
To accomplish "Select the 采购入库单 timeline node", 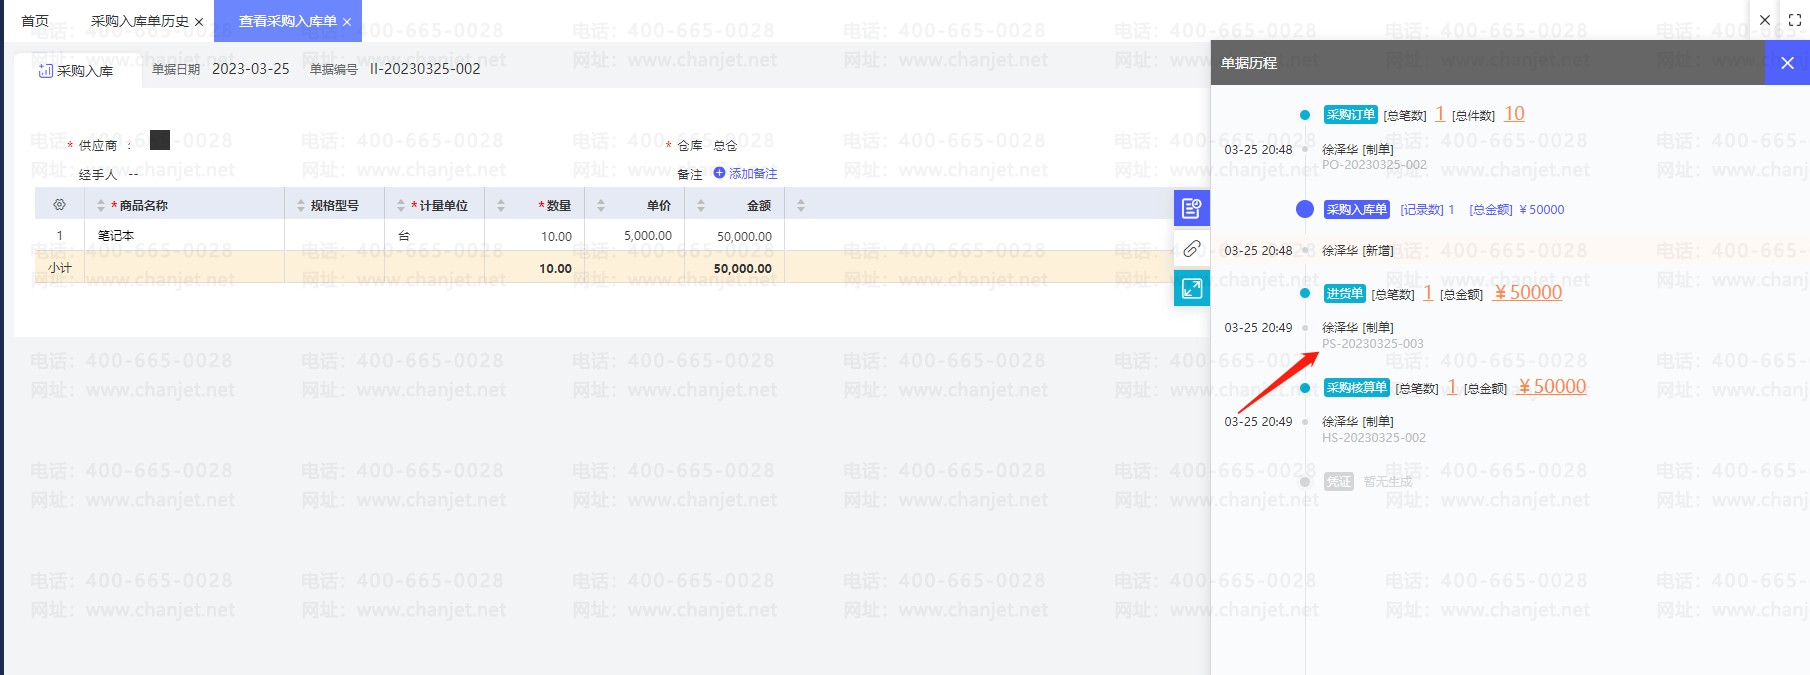I will (1304, 209).
